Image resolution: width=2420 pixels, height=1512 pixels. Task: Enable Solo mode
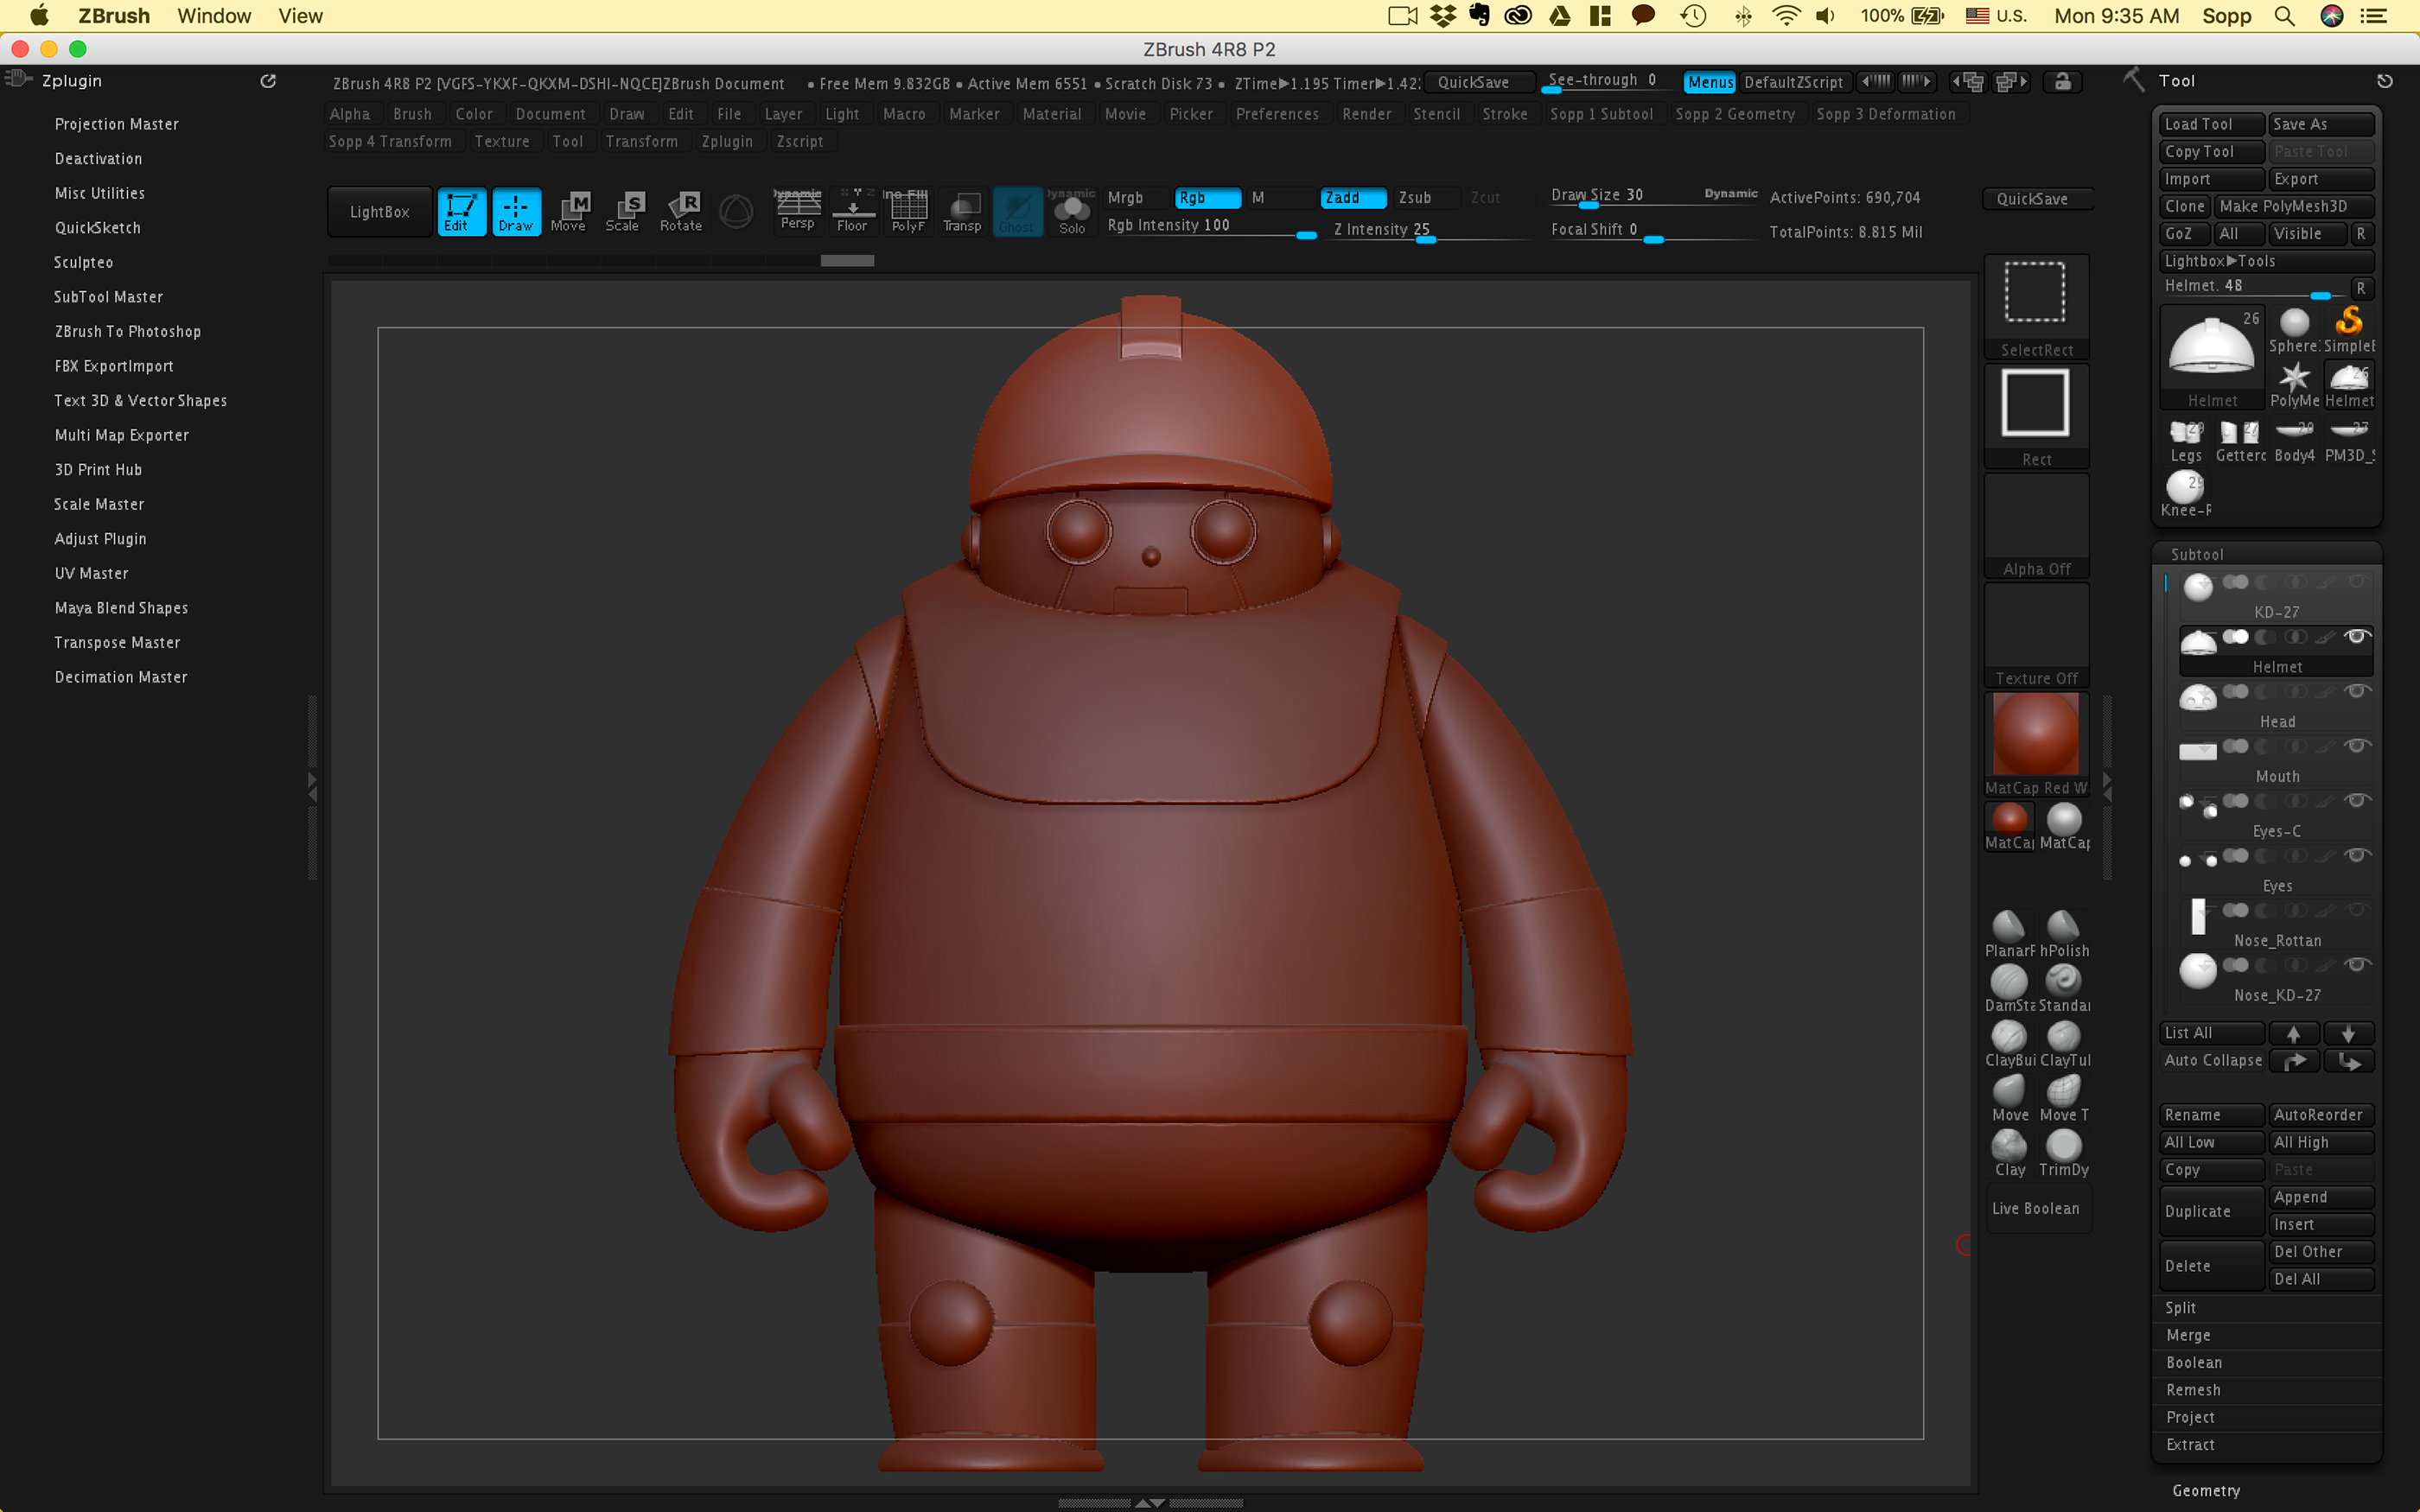(x=1072, y=211)
